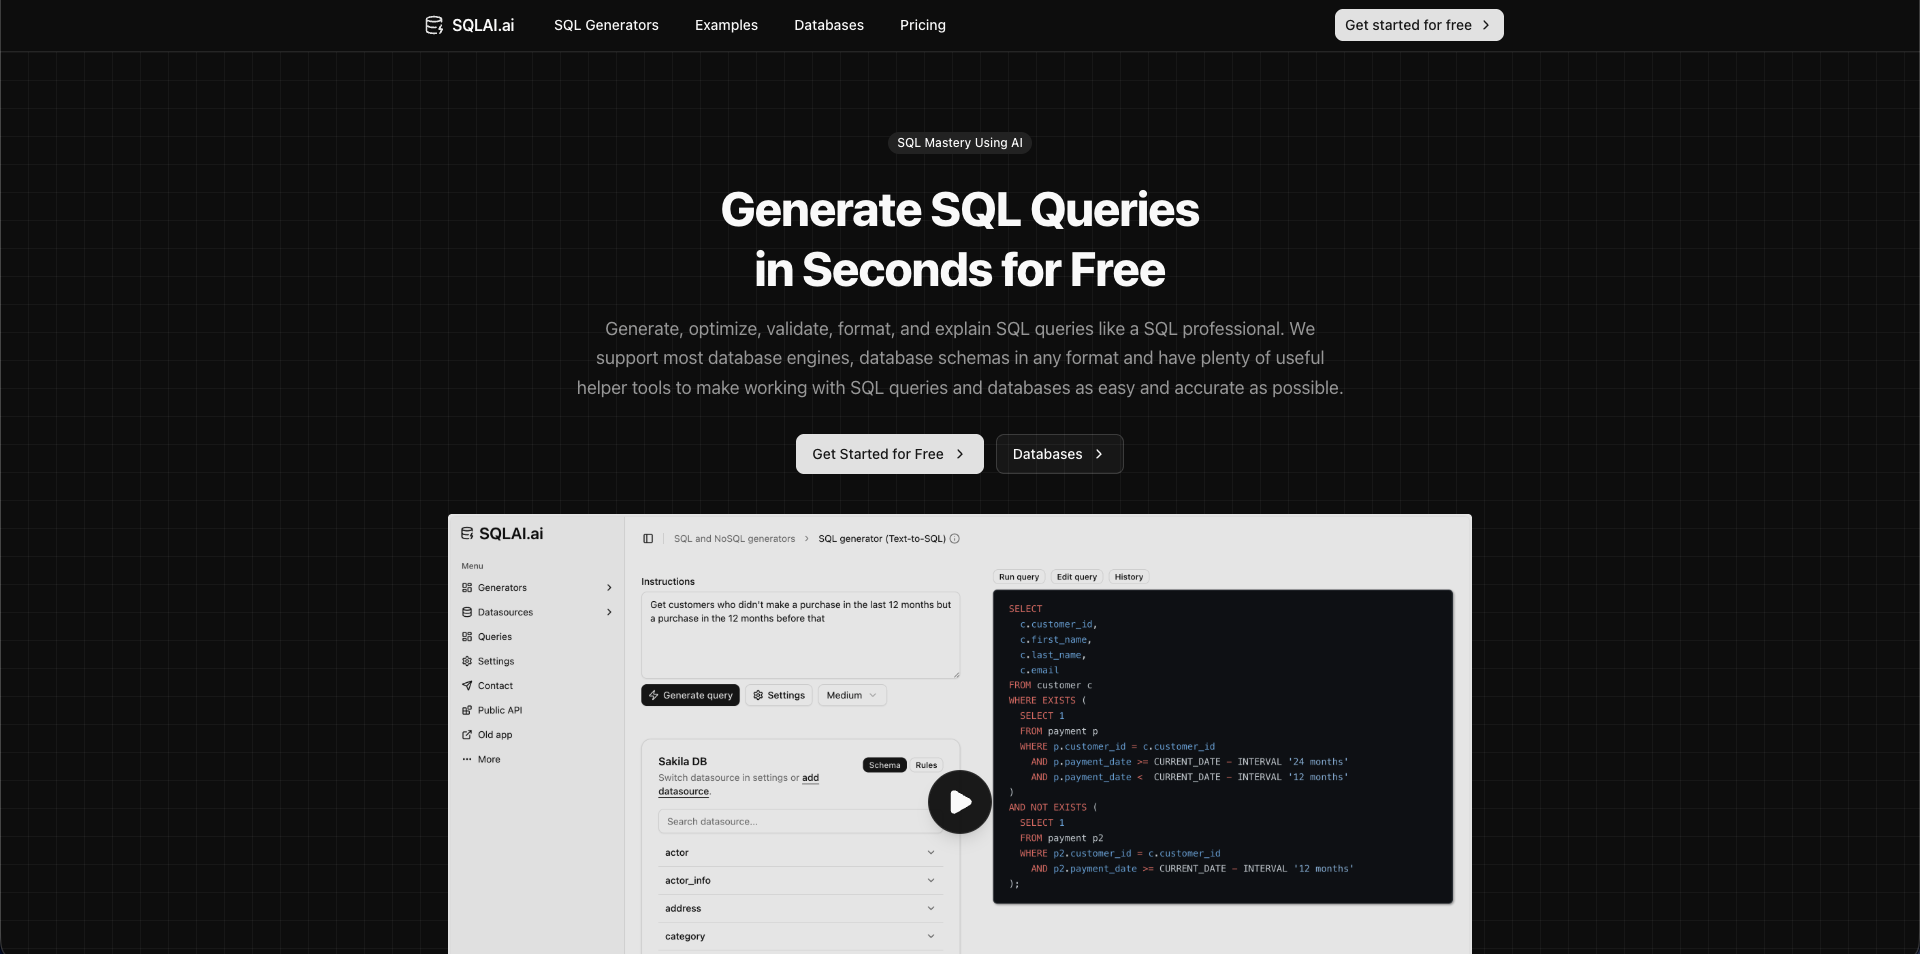1920x954 pixels.
Task: Click the header 'Get started for free' button
Action: 1419,25
